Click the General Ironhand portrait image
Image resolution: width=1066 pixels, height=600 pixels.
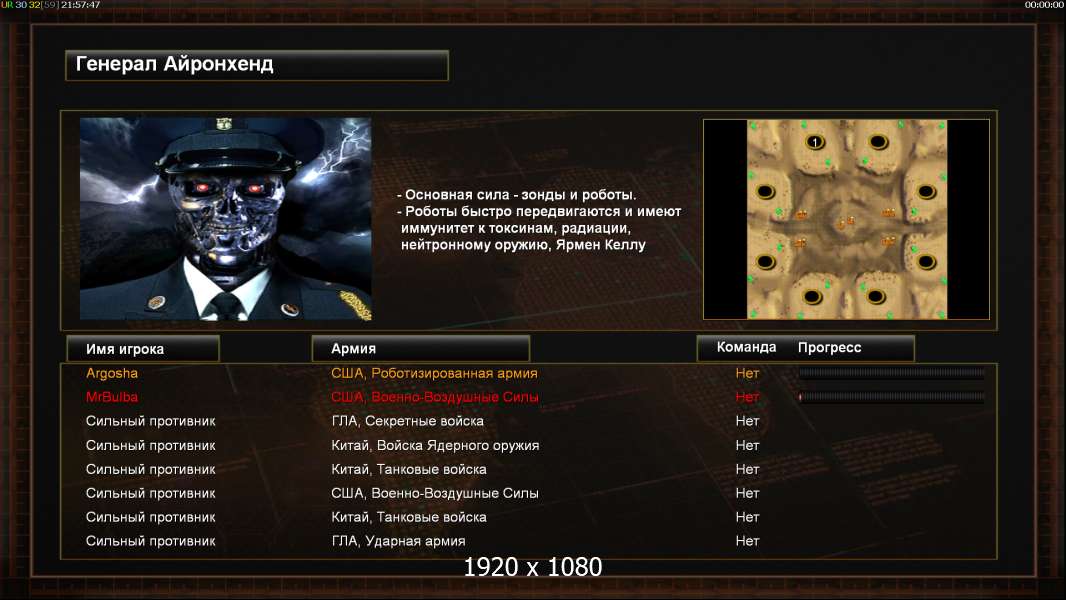click(x=226, y=218)
